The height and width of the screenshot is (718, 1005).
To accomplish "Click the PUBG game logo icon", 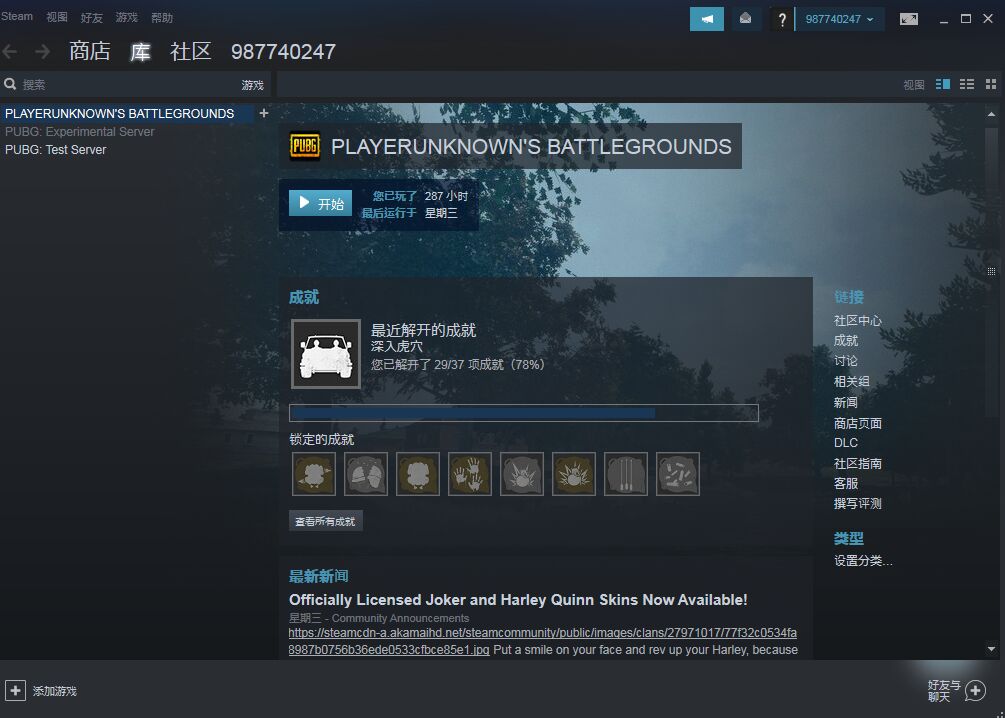I will click(304, 146).
